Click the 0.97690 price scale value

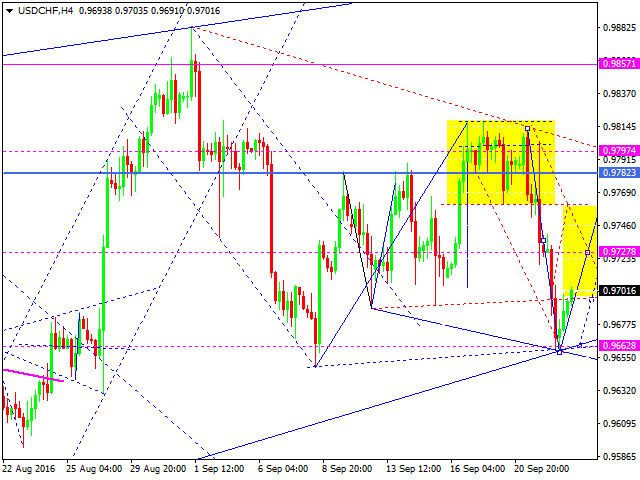(619, 192)
